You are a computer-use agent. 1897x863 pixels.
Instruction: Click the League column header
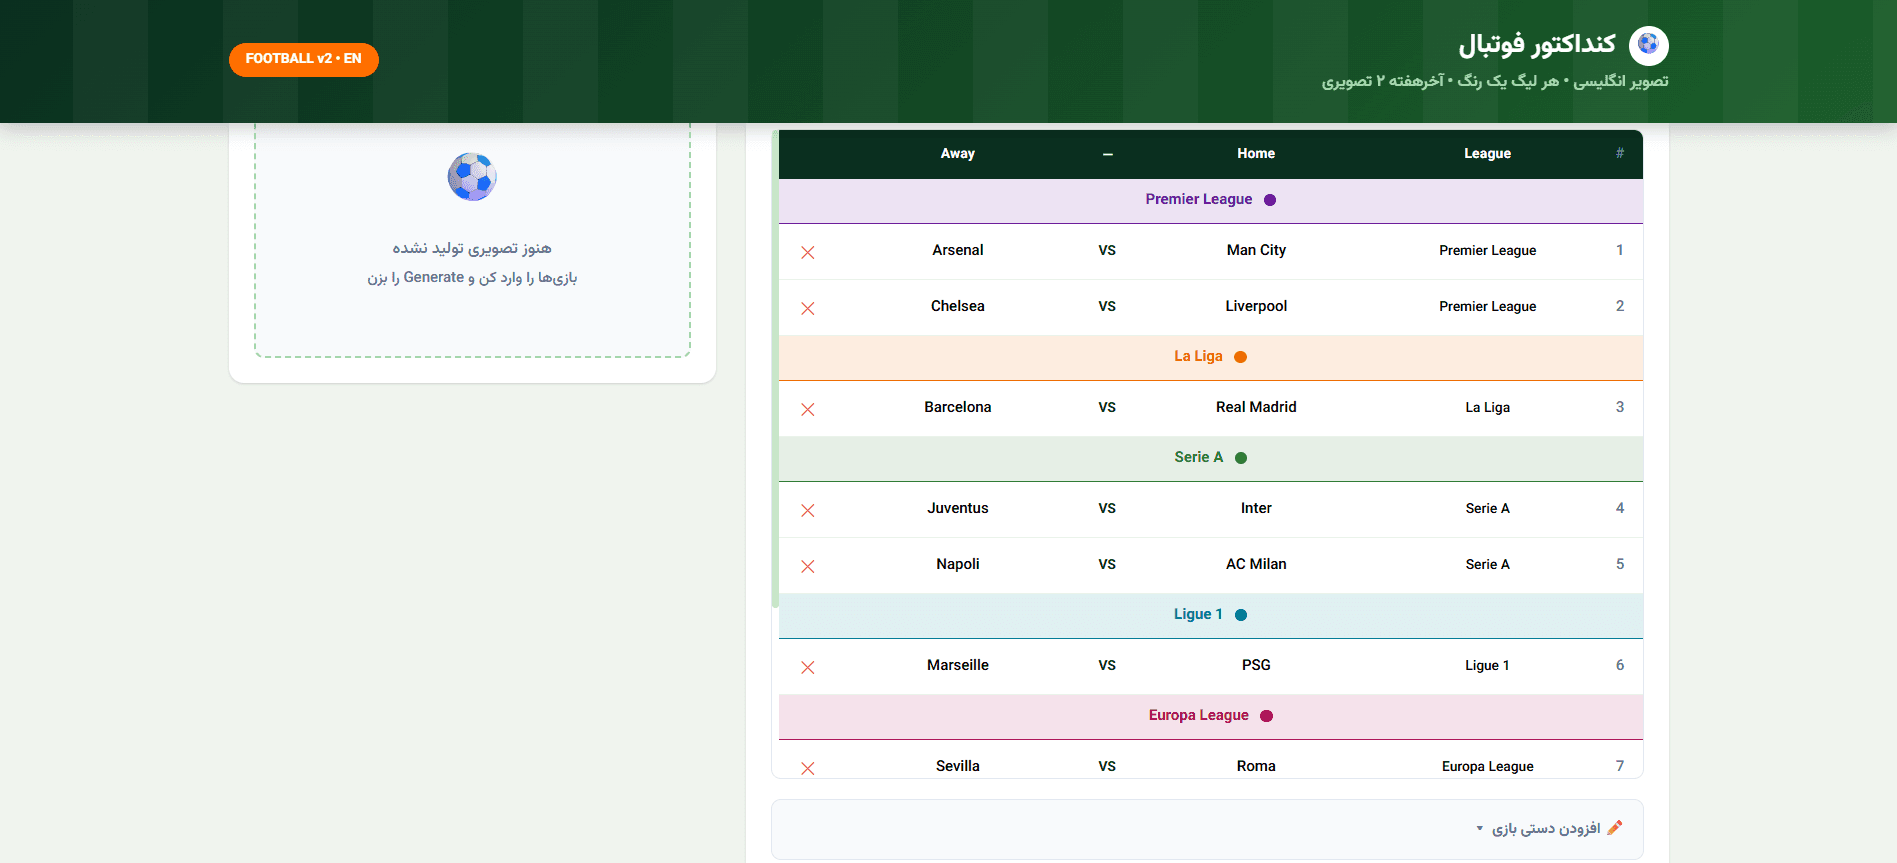1487,153
